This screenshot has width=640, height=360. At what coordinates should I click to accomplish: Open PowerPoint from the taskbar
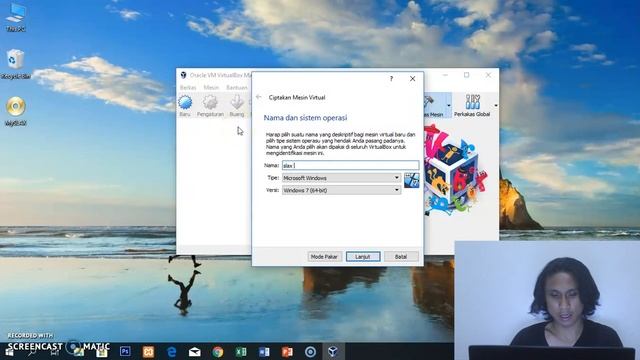click(287, 351)
